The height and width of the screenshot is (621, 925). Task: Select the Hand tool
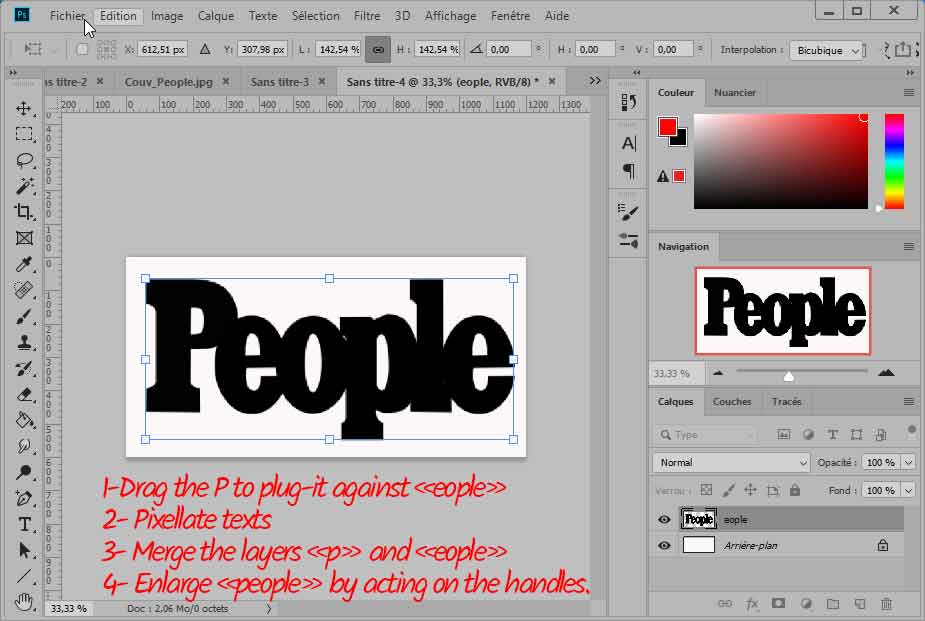pos(24,602)
